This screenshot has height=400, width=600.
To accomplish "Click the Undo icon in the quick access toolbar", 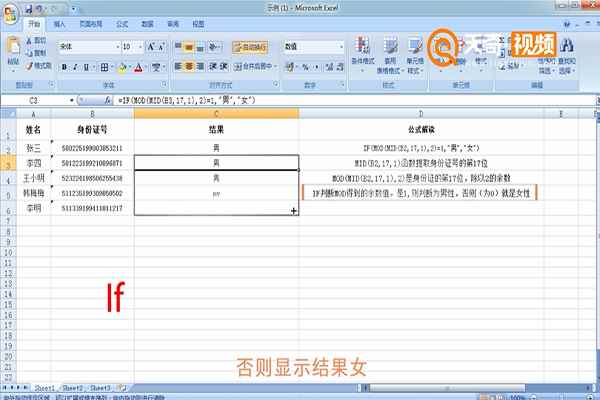I will click(x=40, y=8).
